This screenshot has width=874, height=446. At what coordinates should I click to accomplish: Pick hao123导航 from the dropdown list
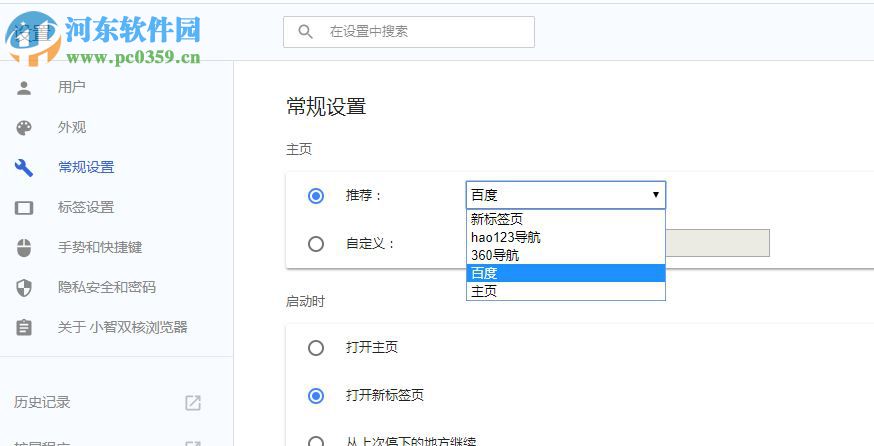click(566, 237)
